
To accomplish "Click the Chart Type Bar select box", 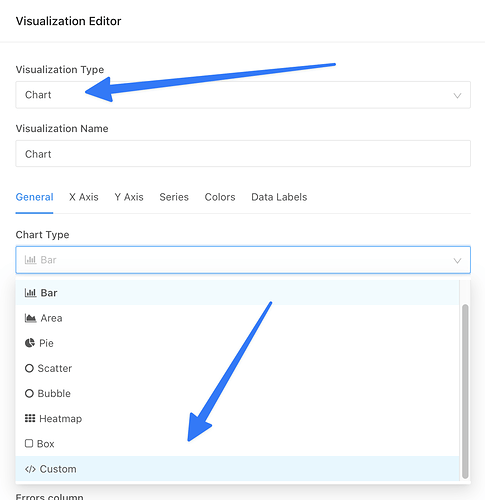I will click(243, 260).
